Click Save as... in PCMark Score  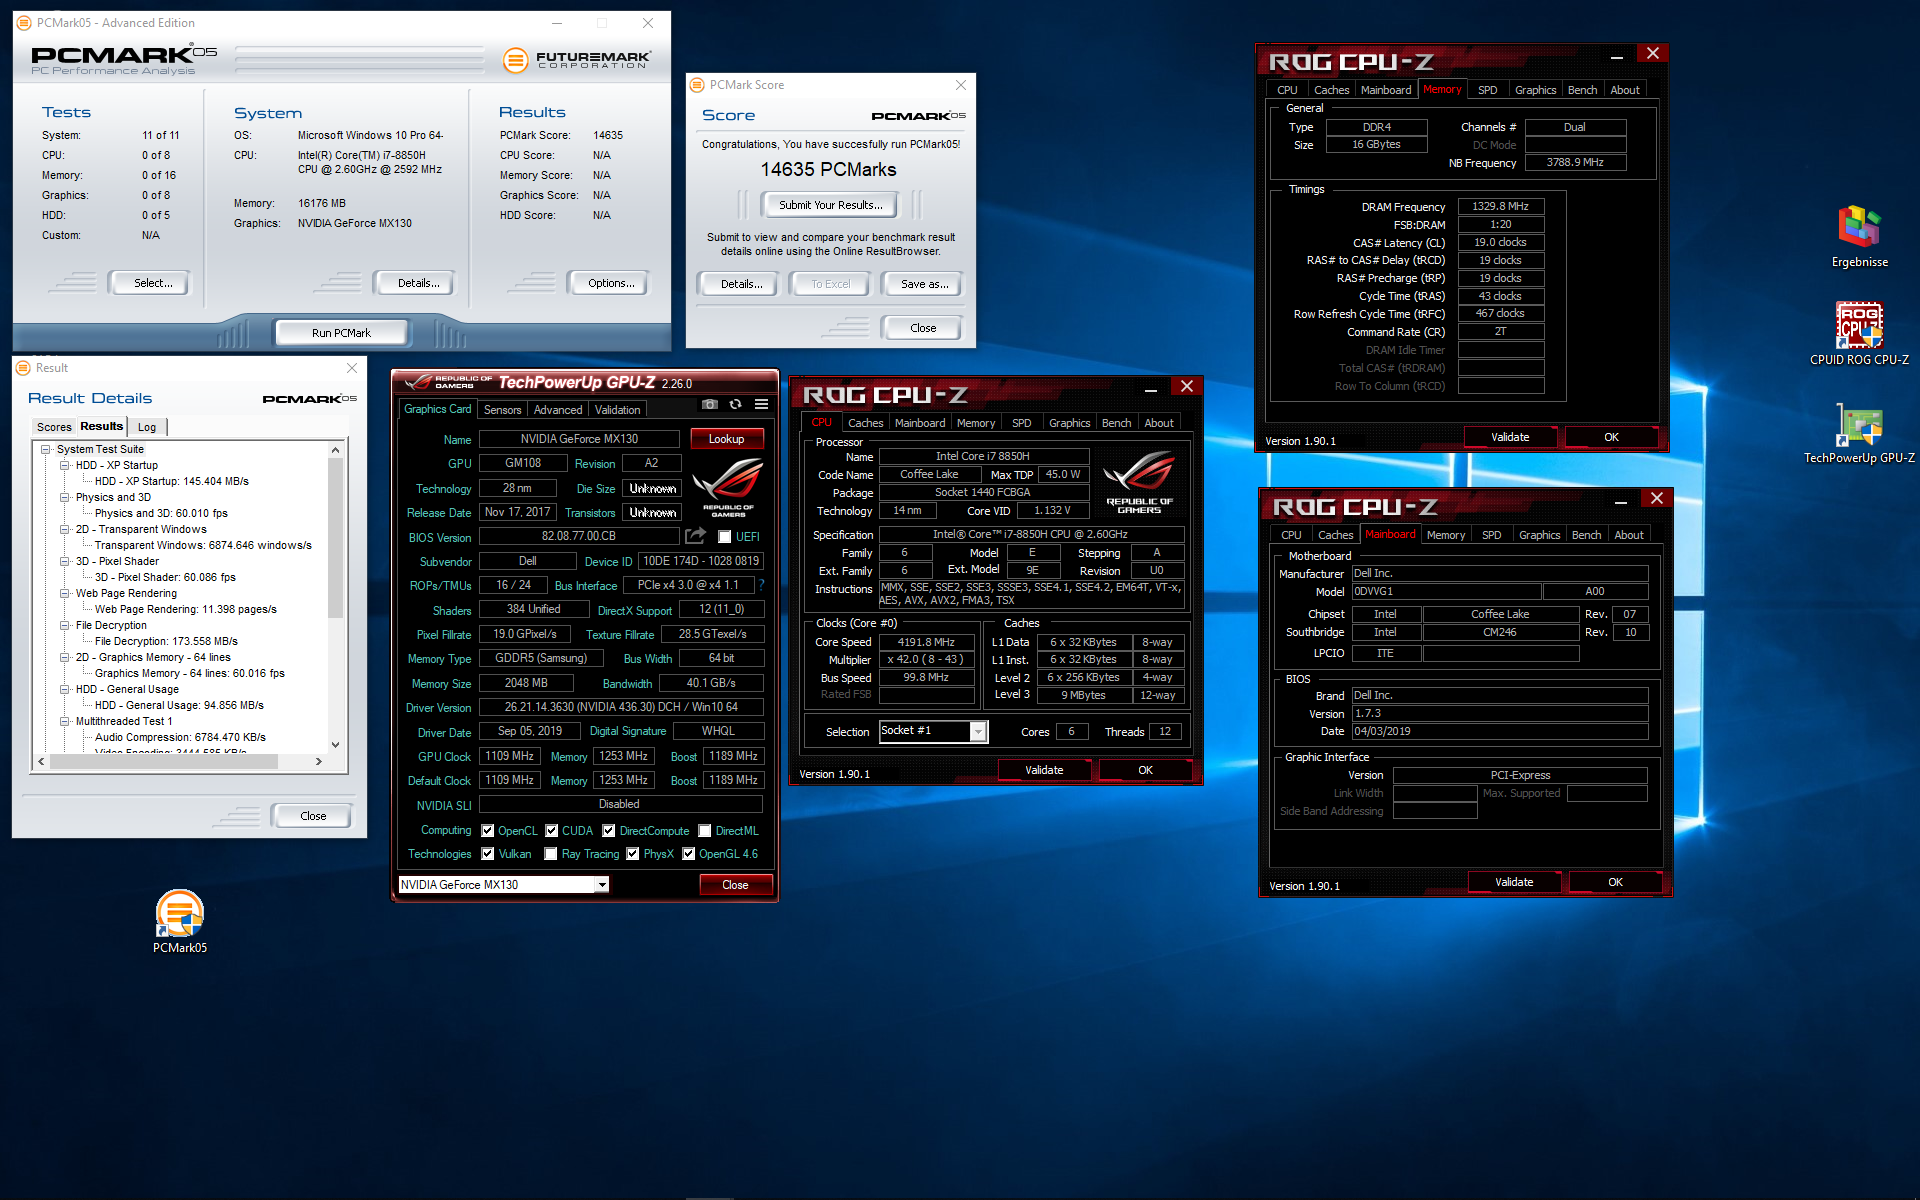point(924,284)
